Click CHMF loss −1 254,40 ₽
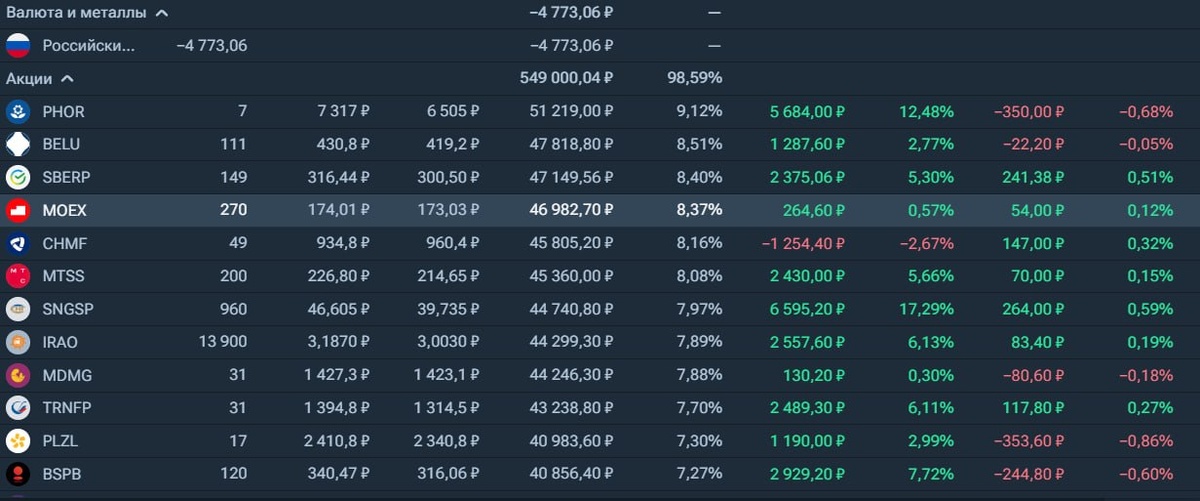Screen dimensions: 1200x501 pos(804,244)
